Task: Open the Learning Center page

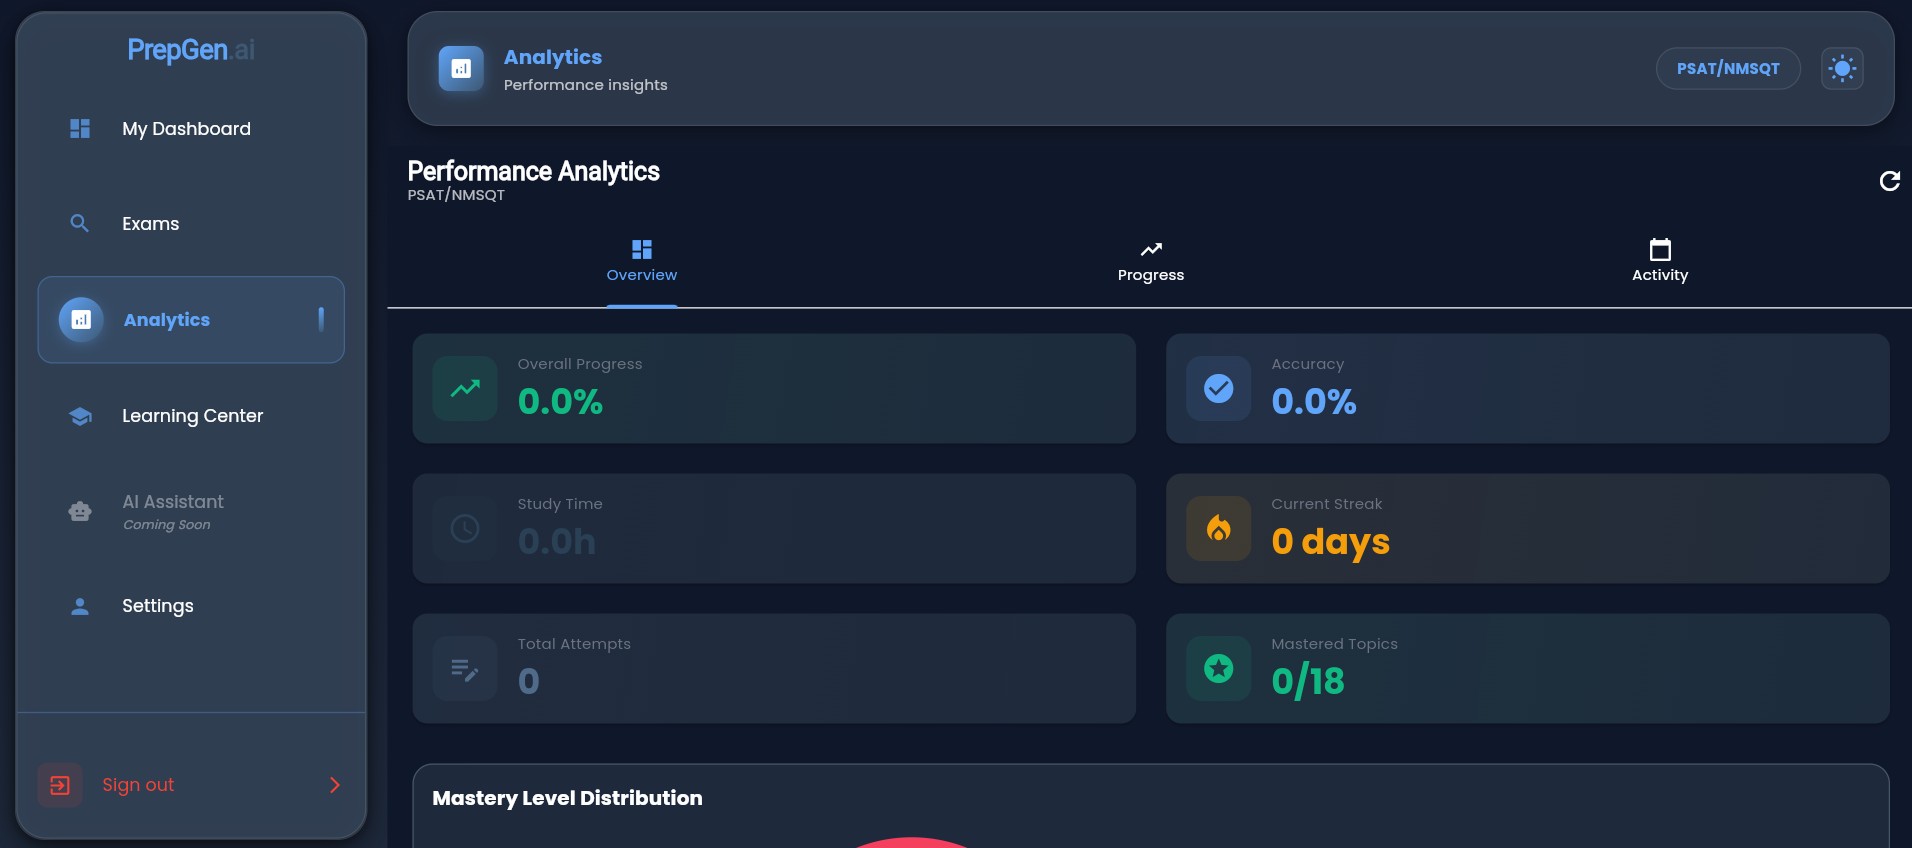Action: (x=192, y=416)
